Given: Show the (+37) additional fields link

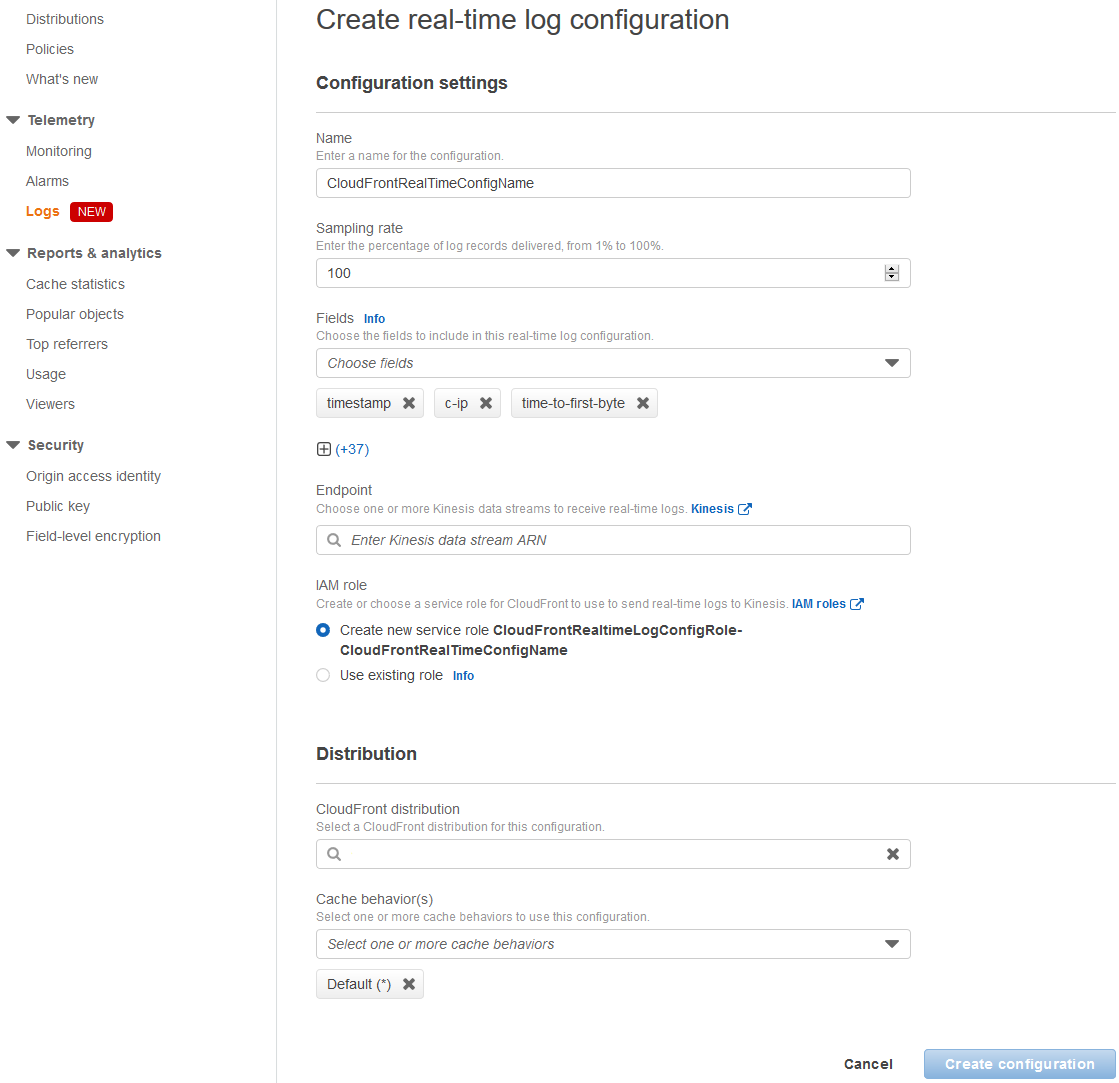Looking at the screenshot, I should pyautogui.click(x=352, y=449).
